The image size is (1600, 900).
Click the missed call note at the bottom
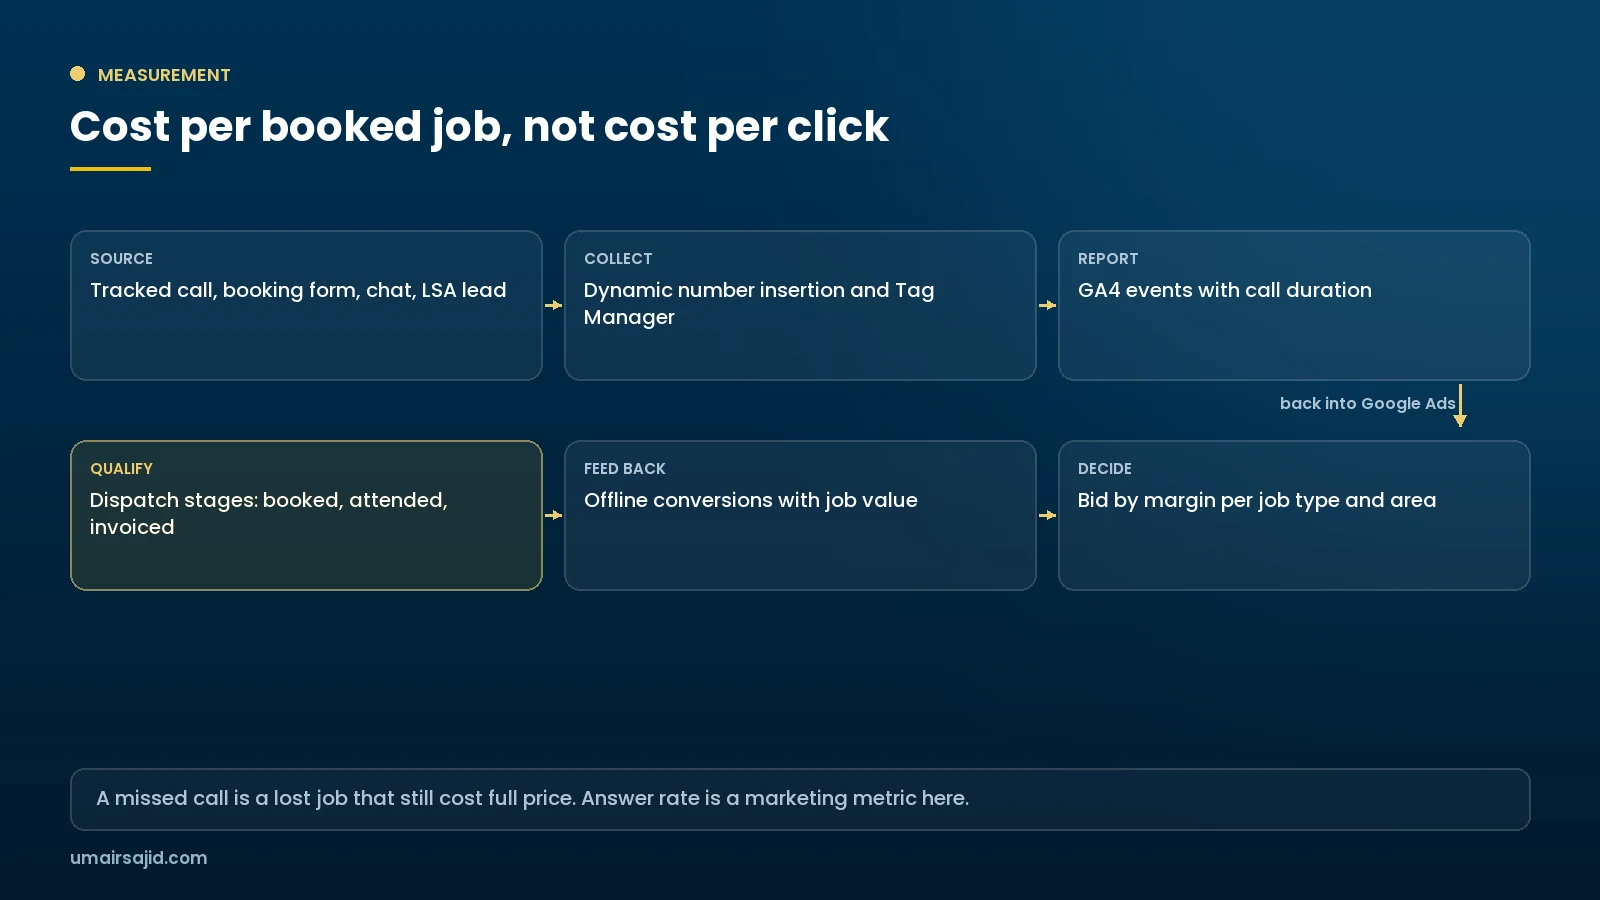pos(800,799)
